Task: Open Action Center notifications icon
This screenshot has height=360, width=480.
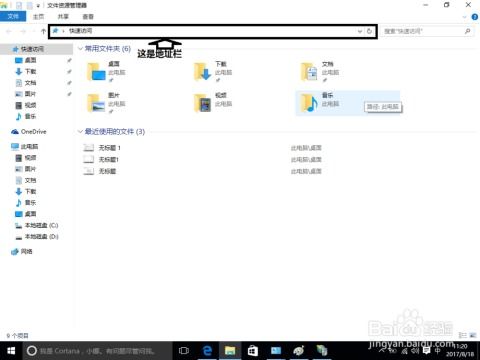Action: pyautogui.click(x=426, y=350)
